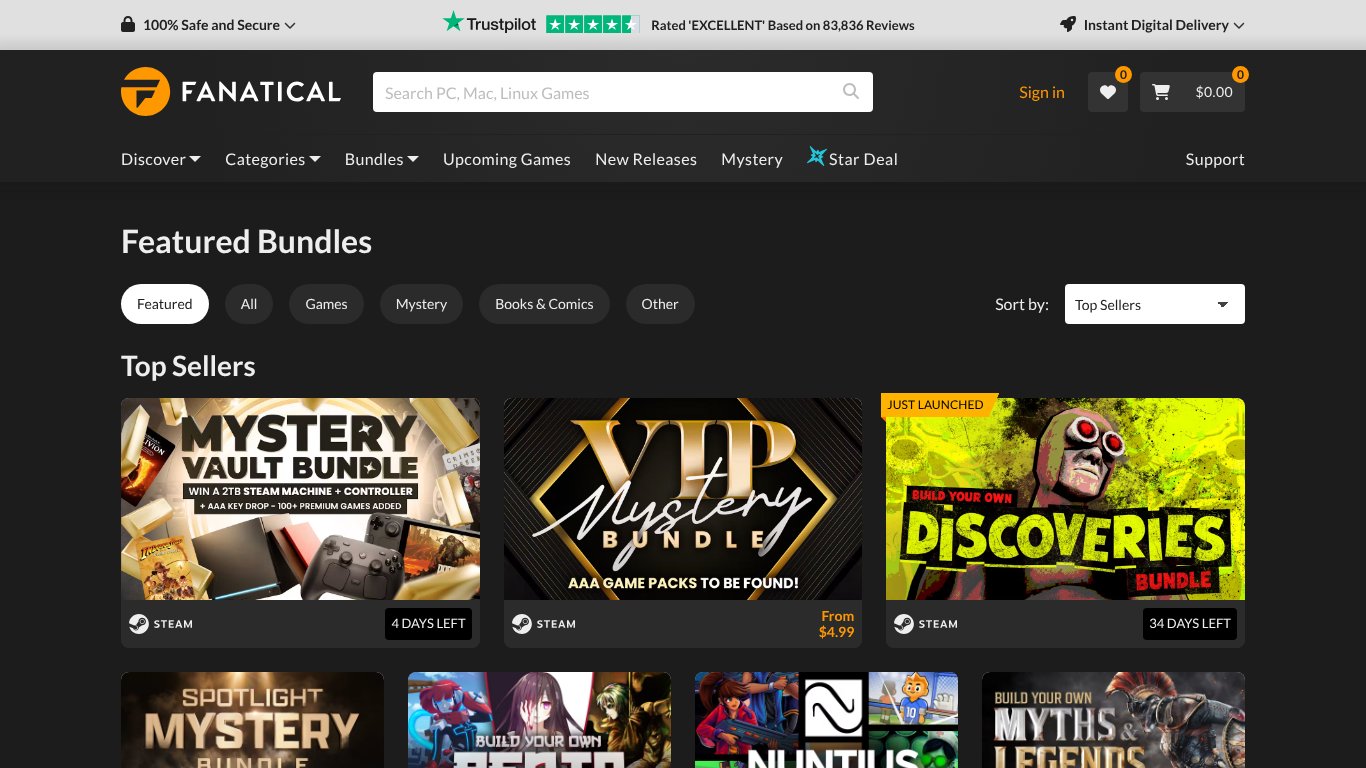This screenshot has height=768, width=1366.
Task: Click the Fanatical logo icon
Action: [145, 92]
